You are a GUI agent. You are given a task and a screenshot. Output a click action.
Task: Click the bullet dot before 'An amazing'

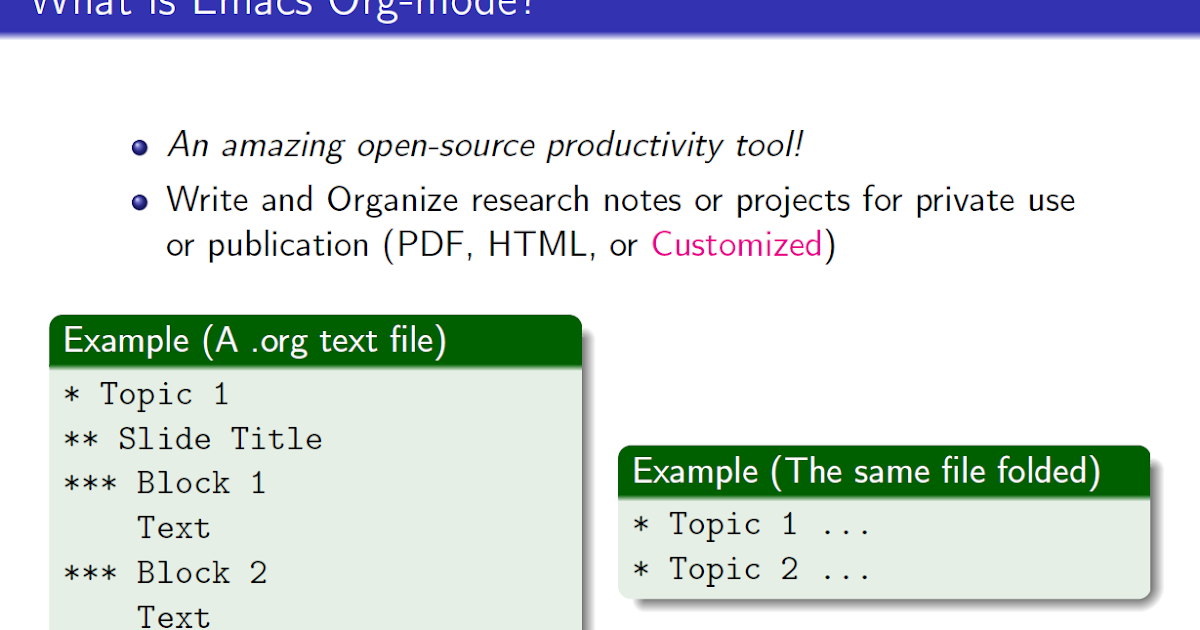(140, 148)
